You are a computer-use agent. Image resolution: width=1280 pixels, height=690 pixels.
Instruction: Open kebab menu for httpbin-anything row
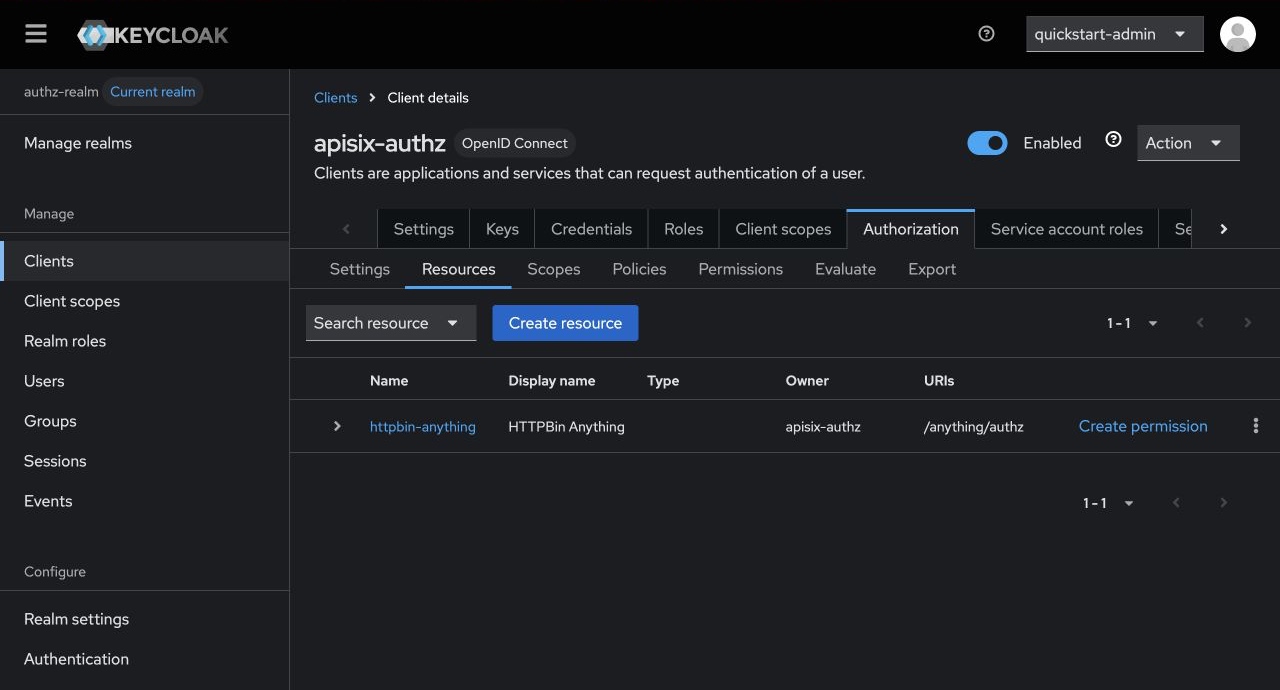point(1256,426)
